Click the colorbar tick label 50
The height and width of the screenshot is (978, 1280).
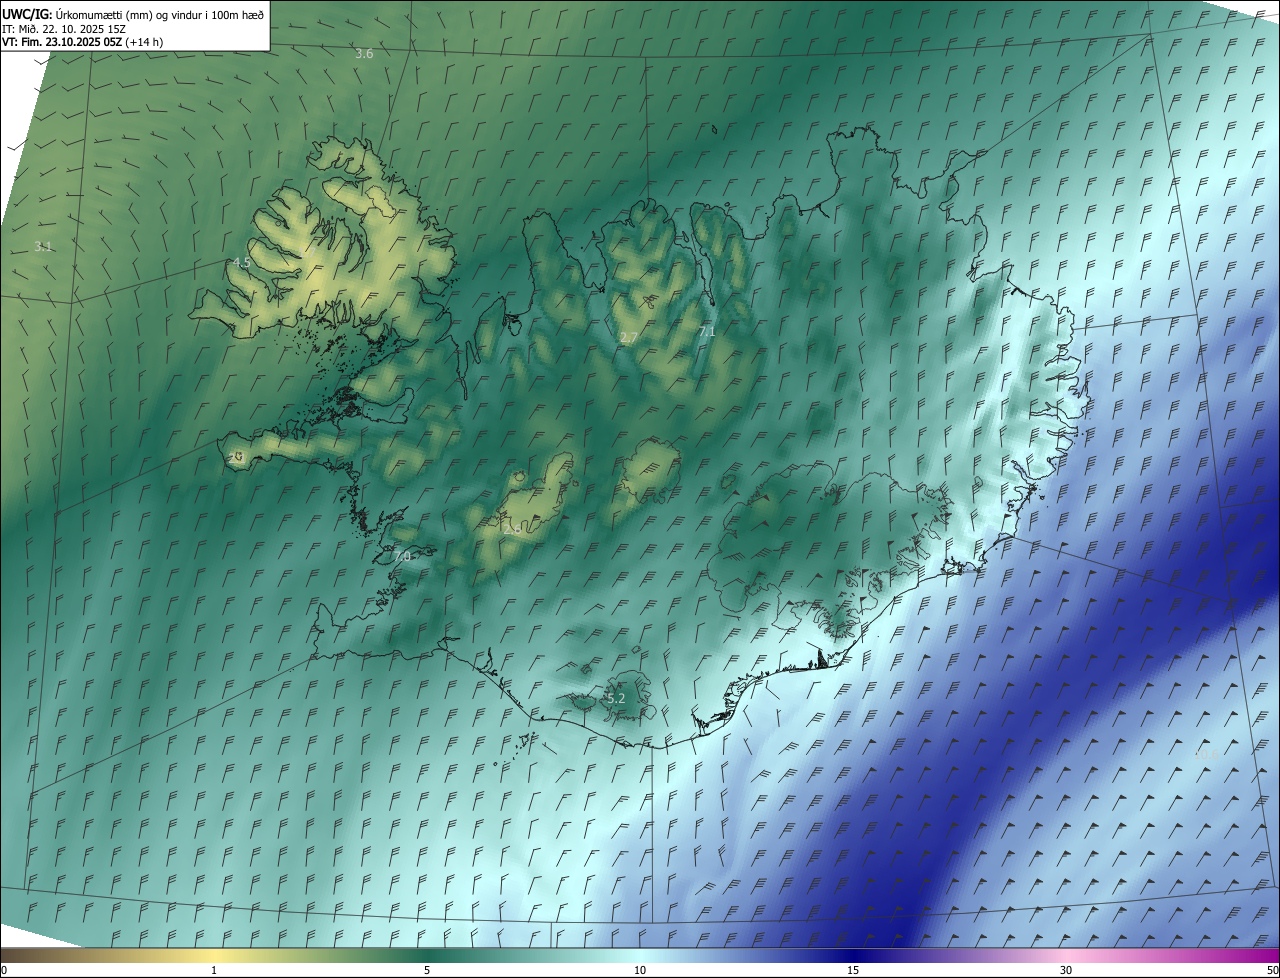[1272, 970]
